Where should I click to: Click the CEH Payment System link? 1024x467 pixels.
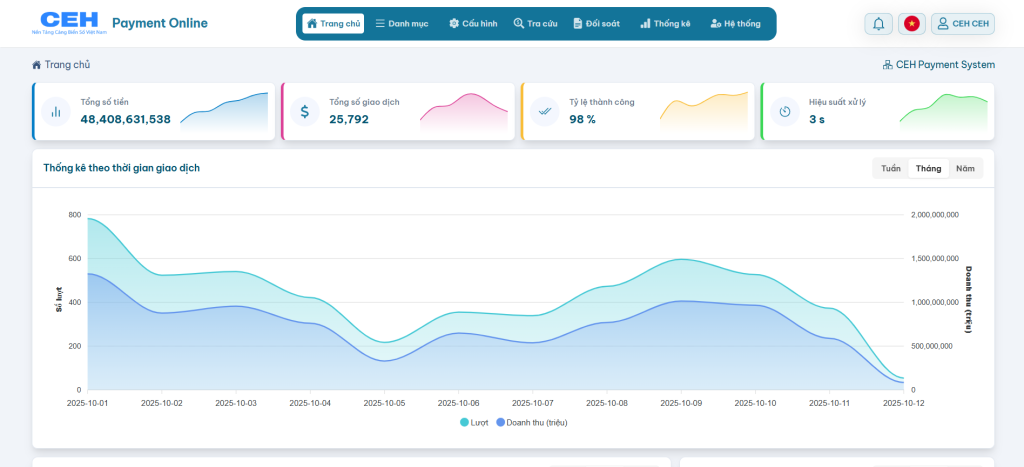[938, 65]
